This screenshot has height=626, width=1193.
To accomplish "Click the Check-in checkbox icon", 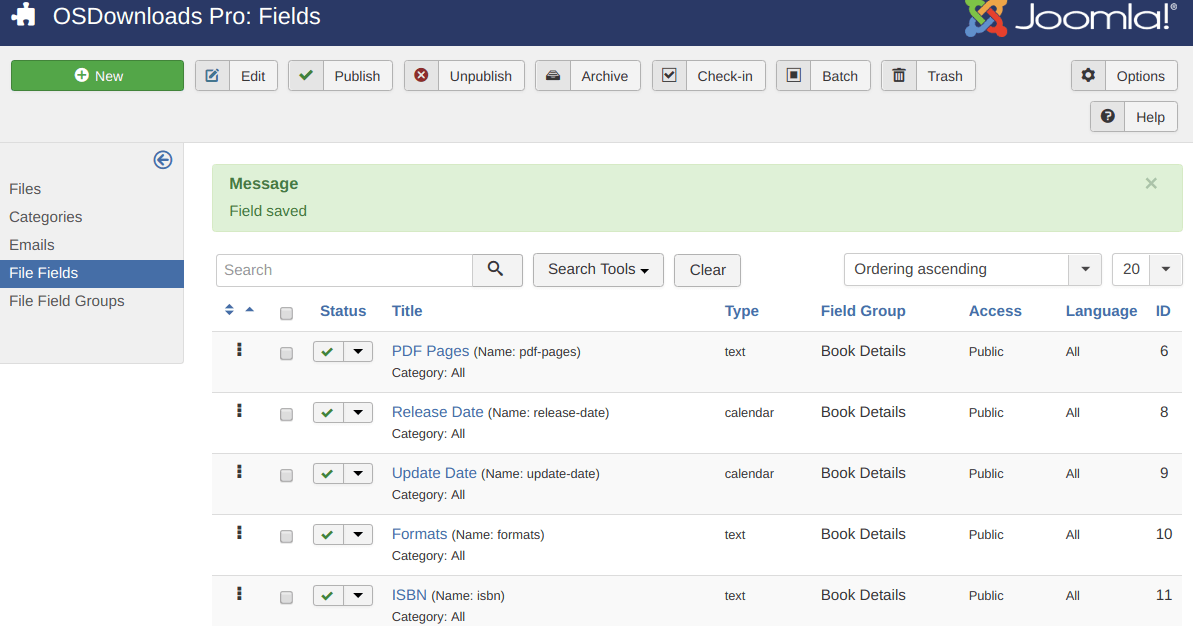I will pos(670,75).
